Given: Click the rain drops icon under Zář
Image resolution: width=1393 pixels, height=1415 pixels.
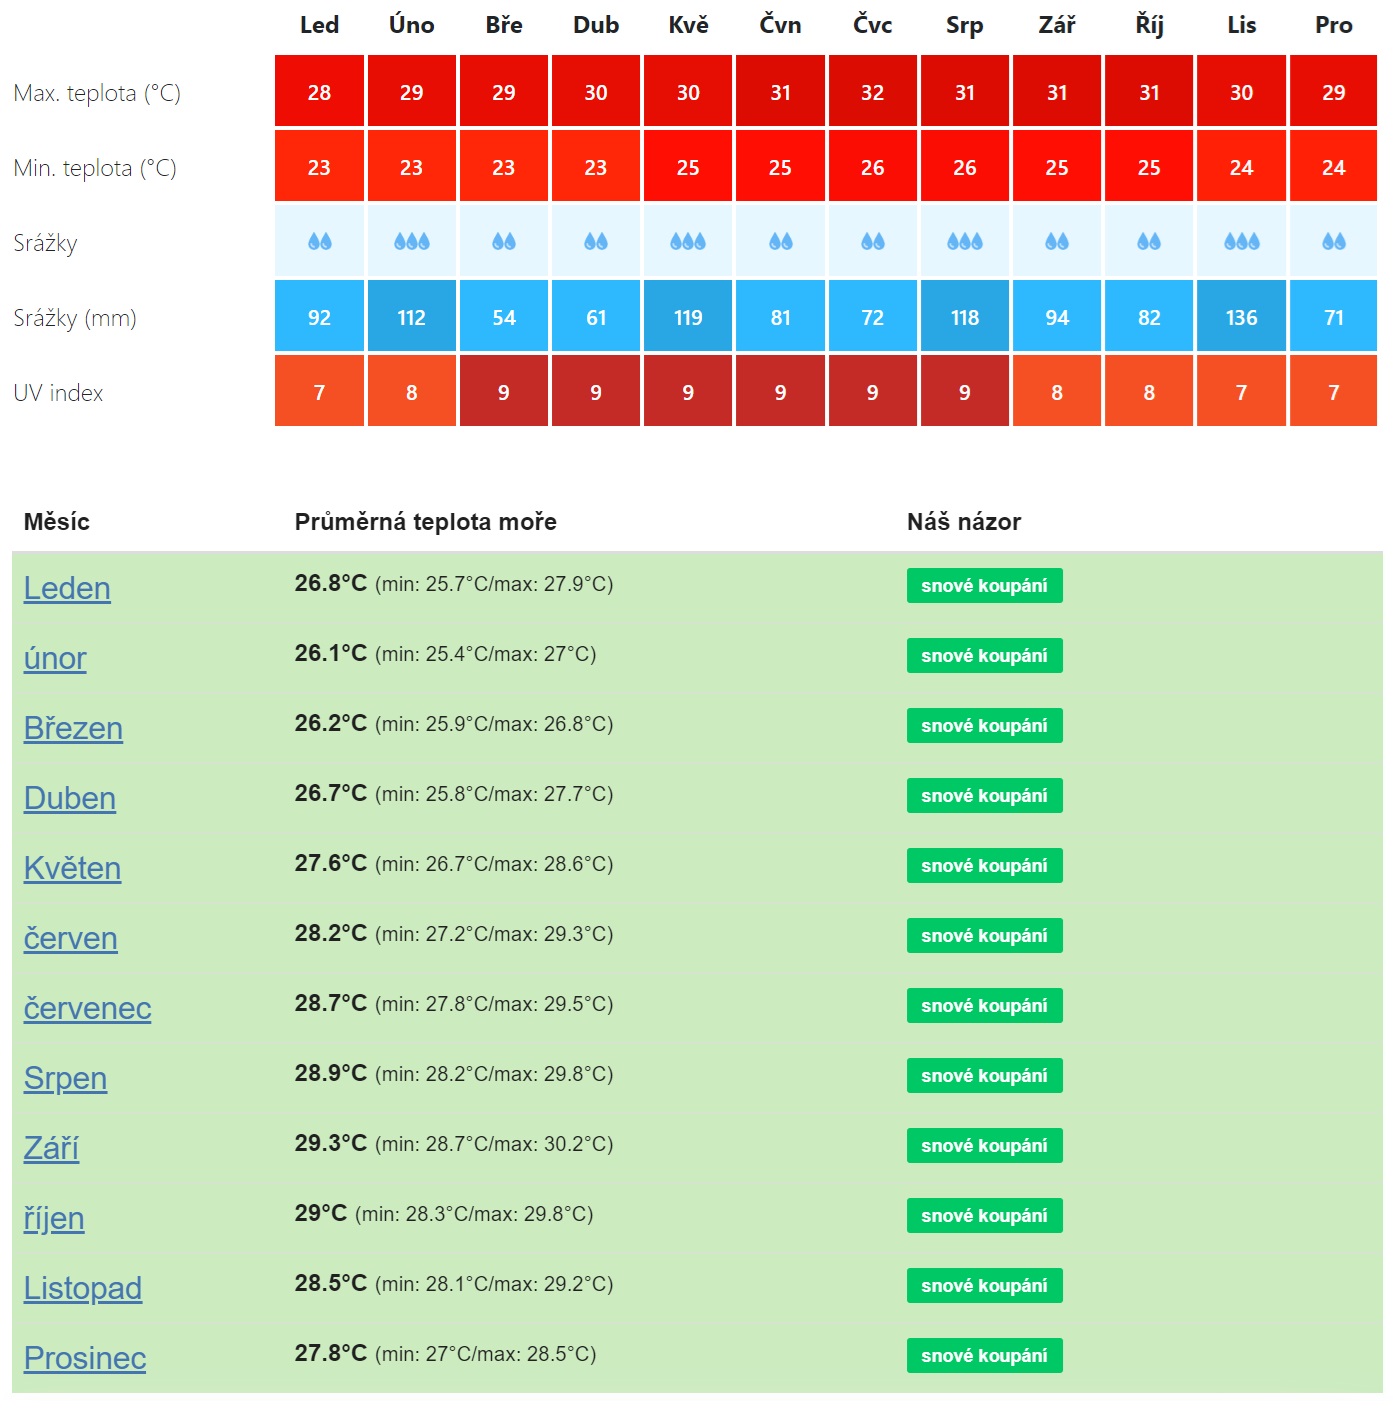Looking at the screenshot, I should click(x=1057, y=241).
